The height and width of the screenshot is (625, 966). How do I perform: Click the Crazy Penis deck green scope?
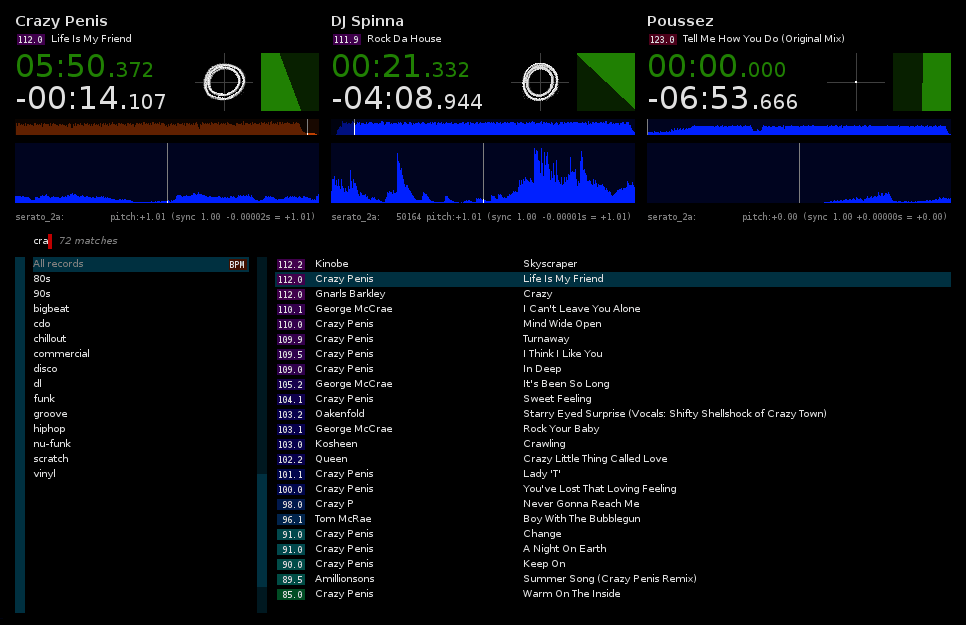(290, 82)
